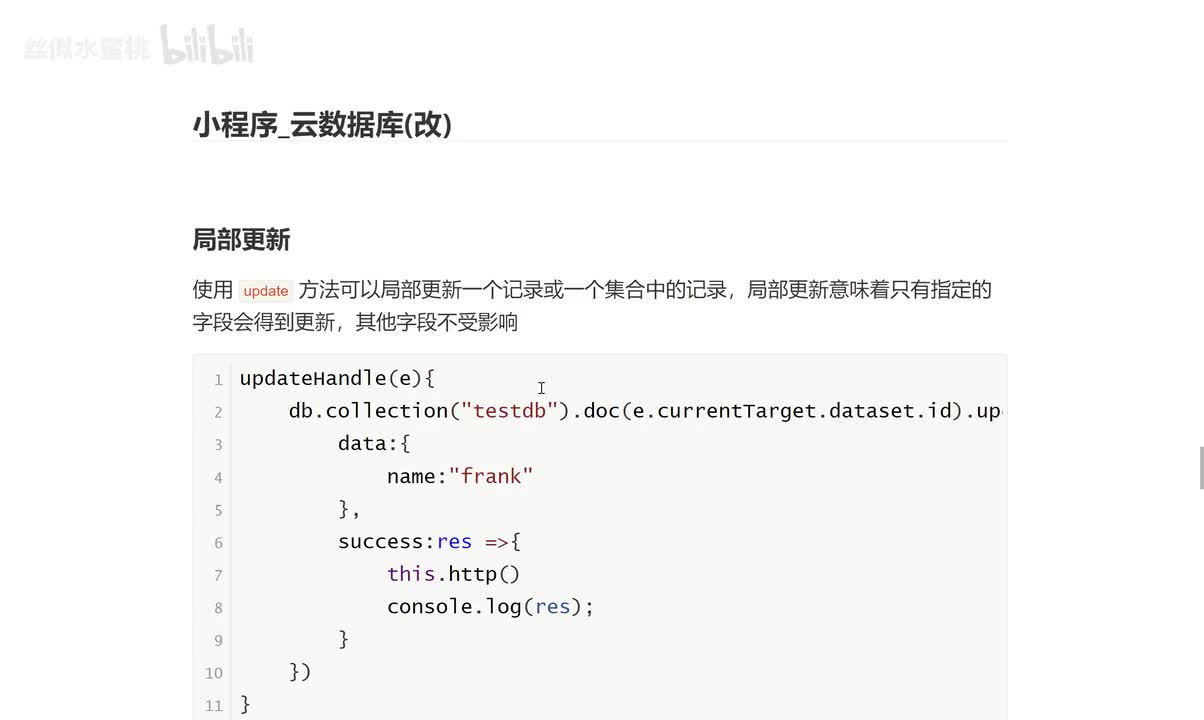Image resolution: width=1204 pixels, height=720 pixels.
Task: Click e.currentTarget.dataset.id in the code
Action: pyautogui.click(x=790, y=411)
